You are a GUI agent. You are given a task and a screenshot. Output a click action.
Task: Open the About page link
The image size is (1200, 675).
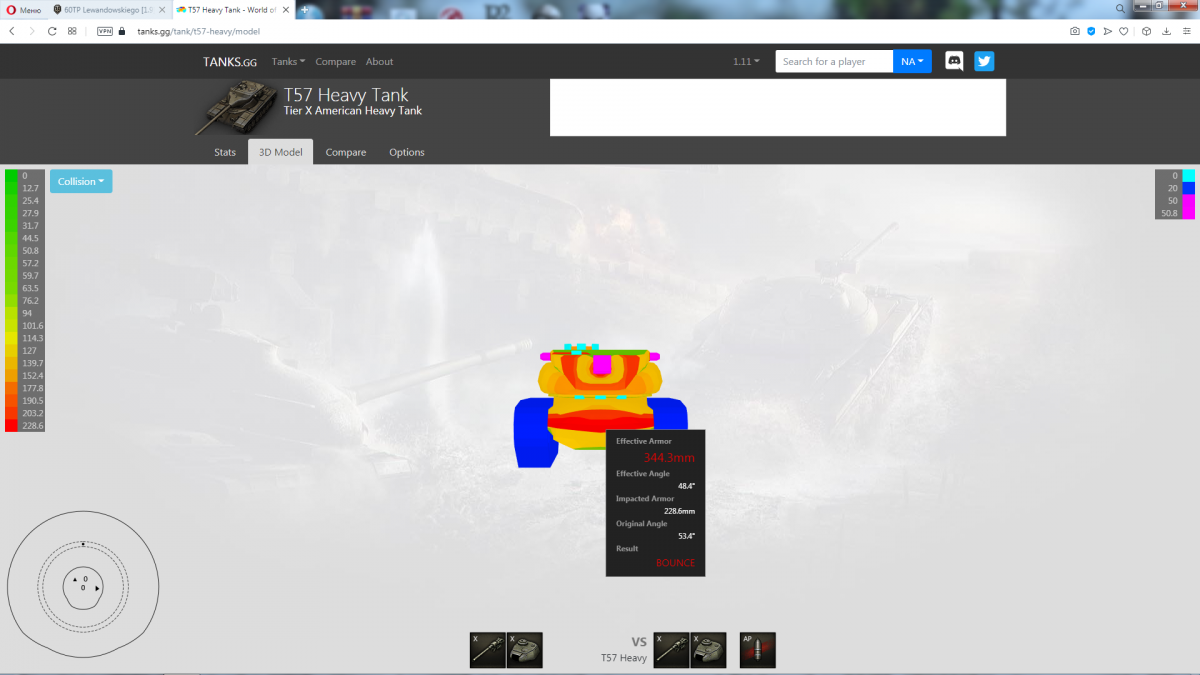point(380,61)
